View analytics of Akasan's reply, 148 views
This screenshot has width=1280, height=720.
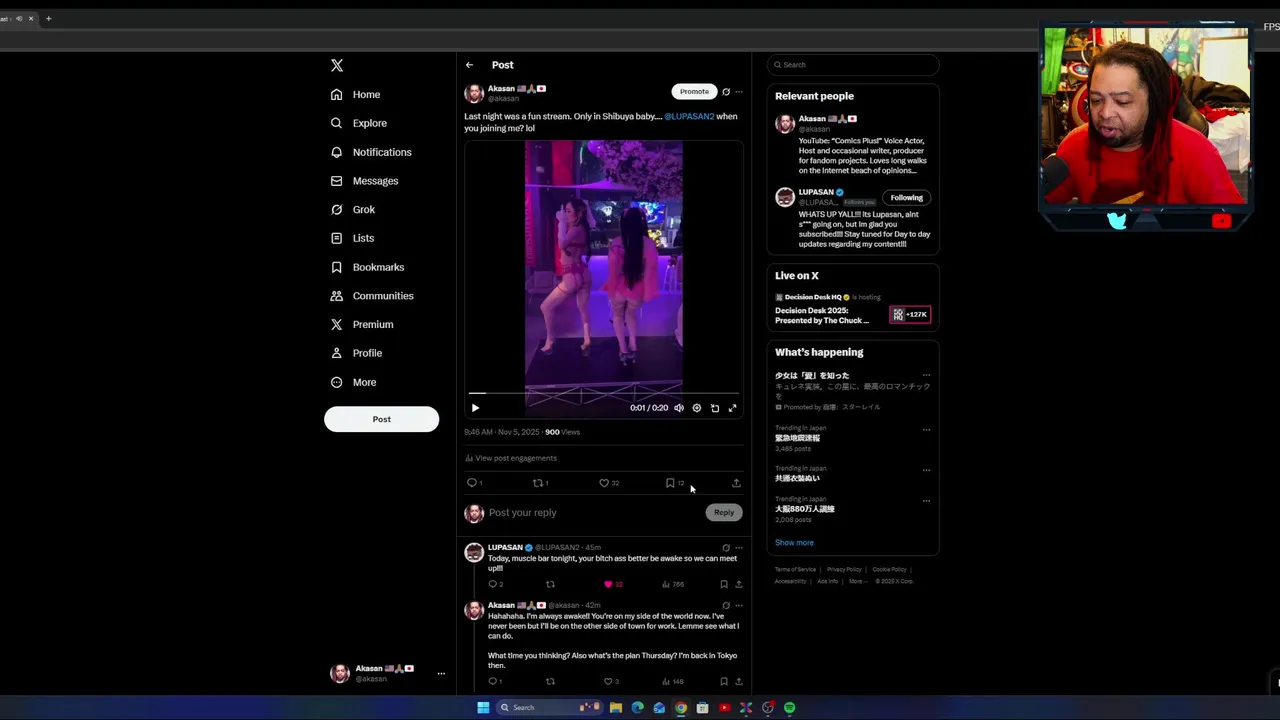click(x=673, y=682)
